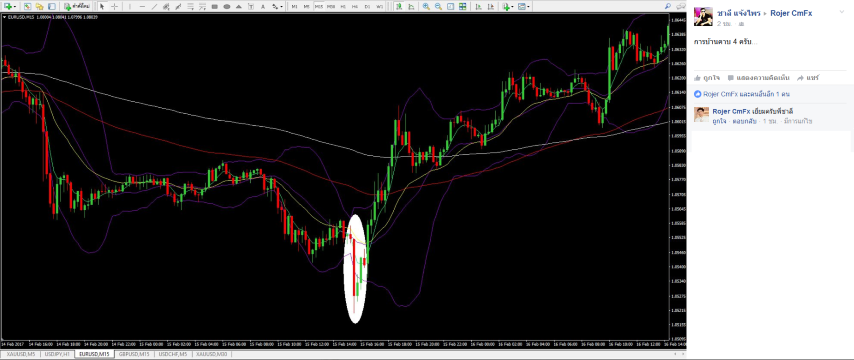Screen dimensions: 854x360
Task: Click the search magnifier at toolbar right
Action: pos(668,7)
